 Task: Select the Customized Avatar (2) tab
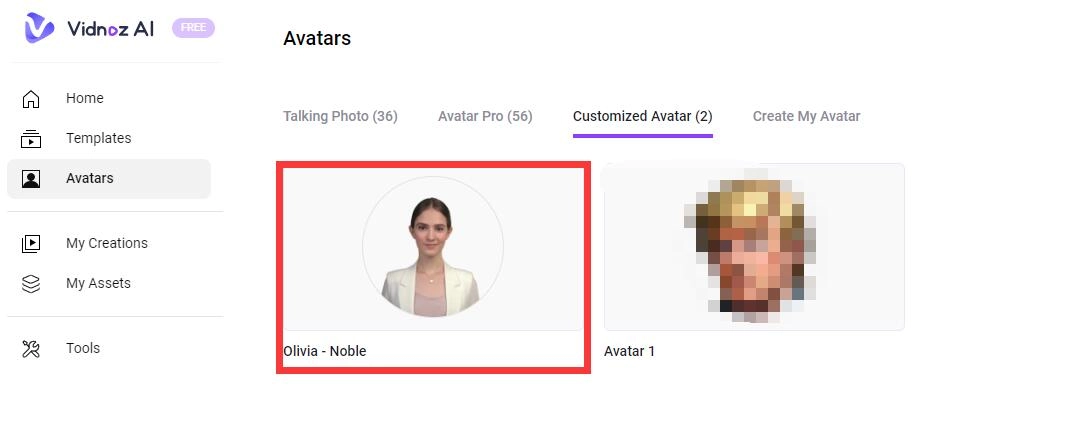pyautogui.click(x=642, y=116)
